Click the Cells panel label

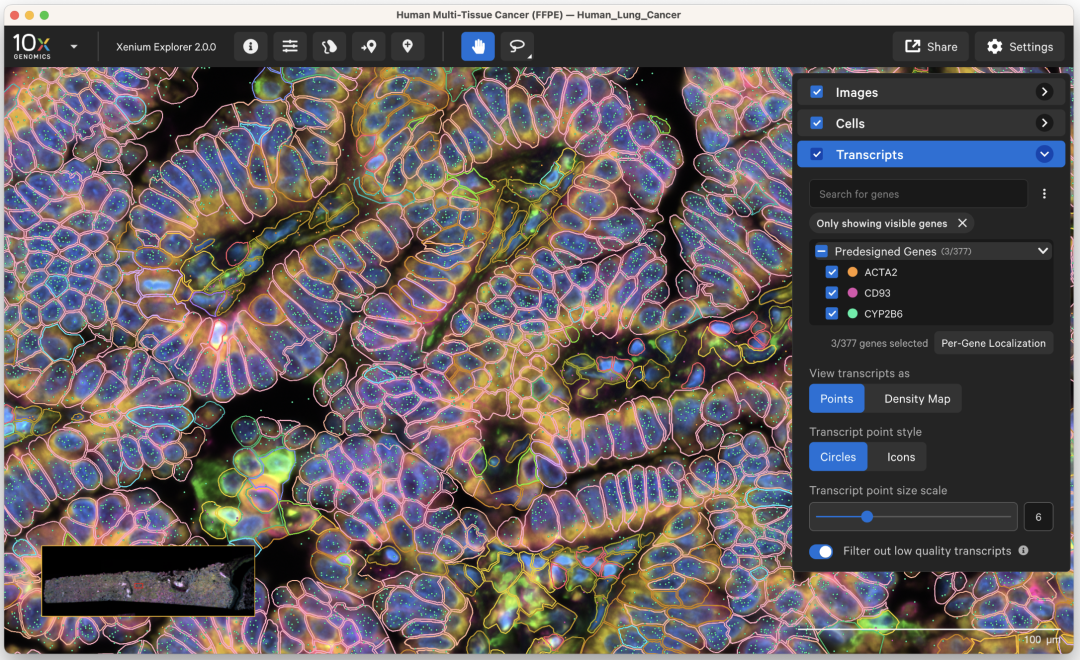[850, 123]
